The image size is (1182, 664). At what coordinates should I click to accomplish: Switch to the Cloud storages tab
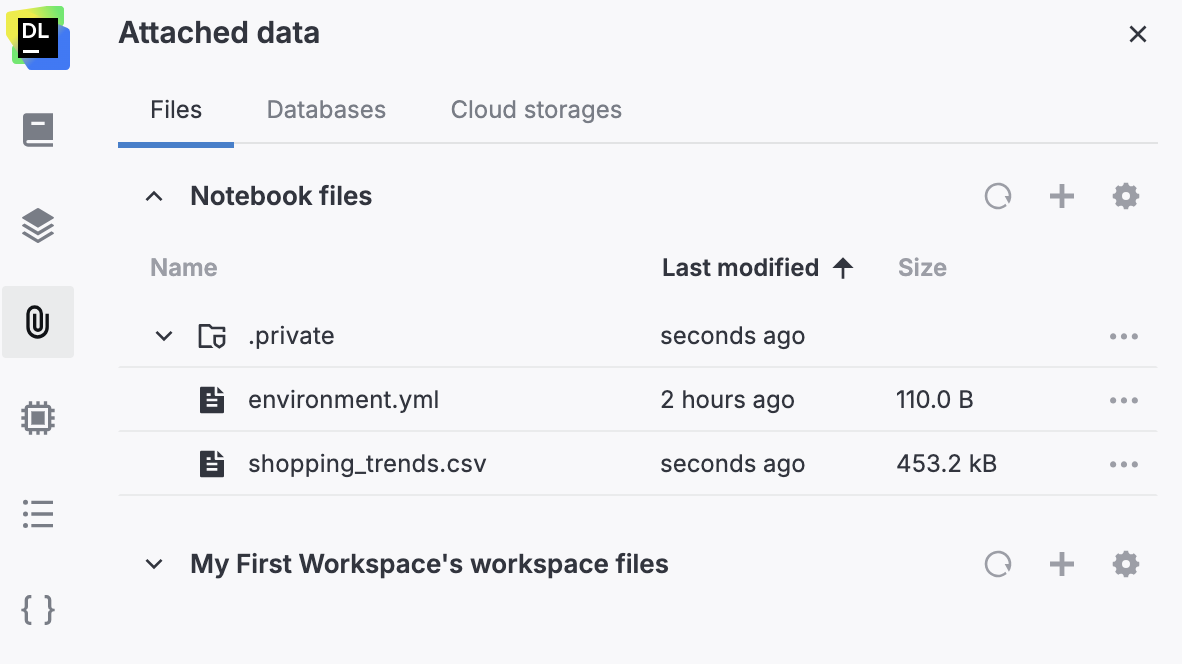[536, 110]
